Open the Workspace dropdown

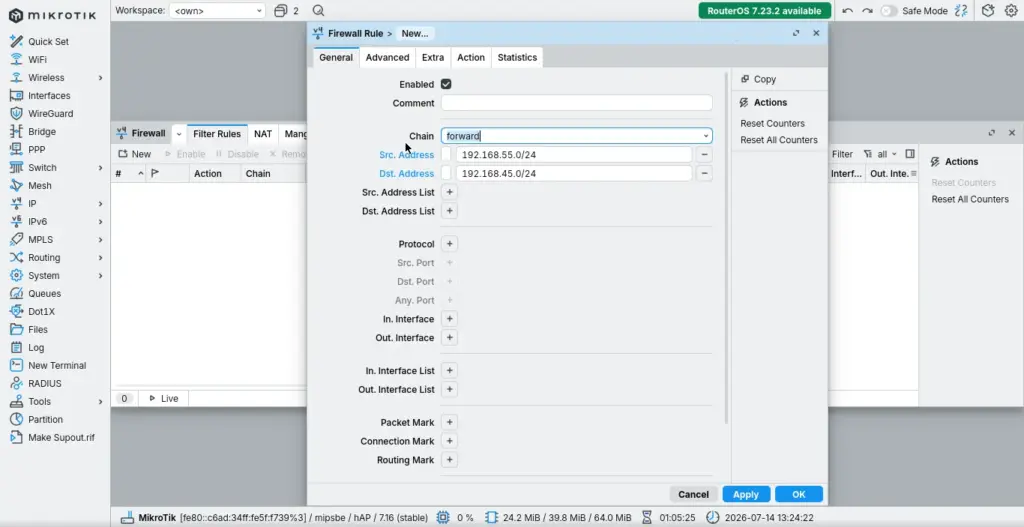[217, 10]
